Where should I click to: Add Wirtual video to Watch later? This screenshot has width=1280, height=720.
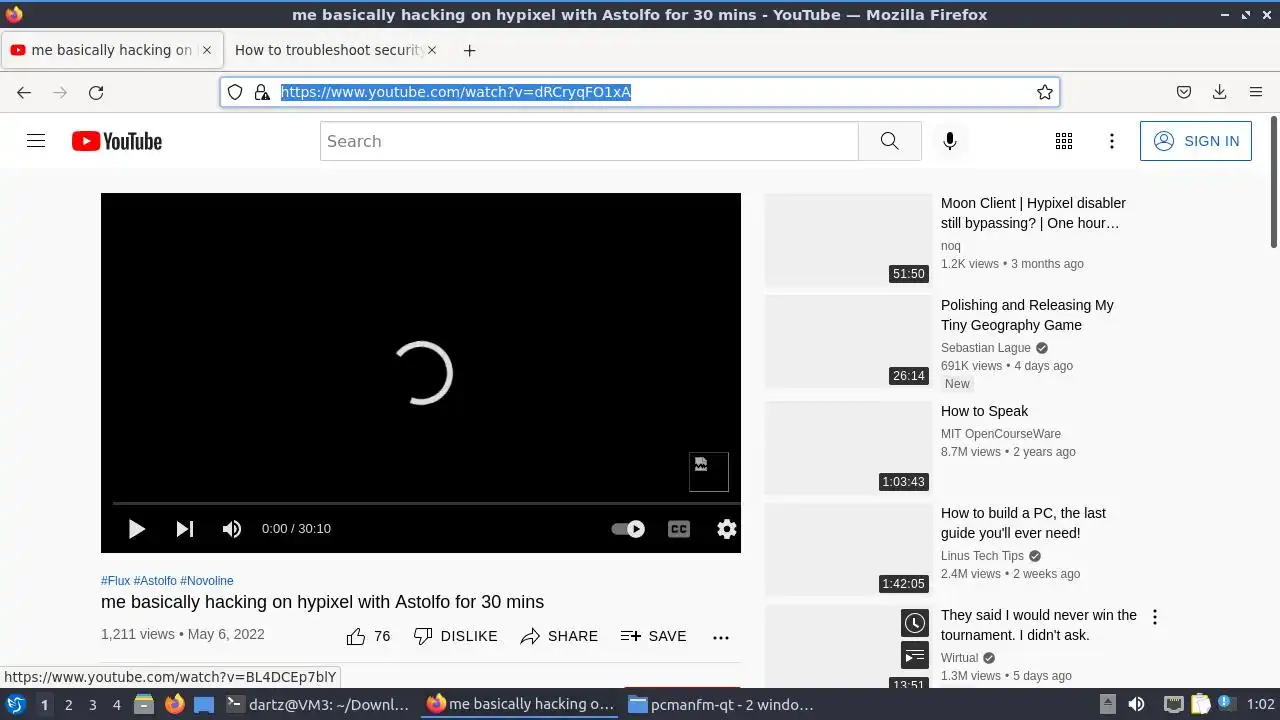tap(915, 624)
